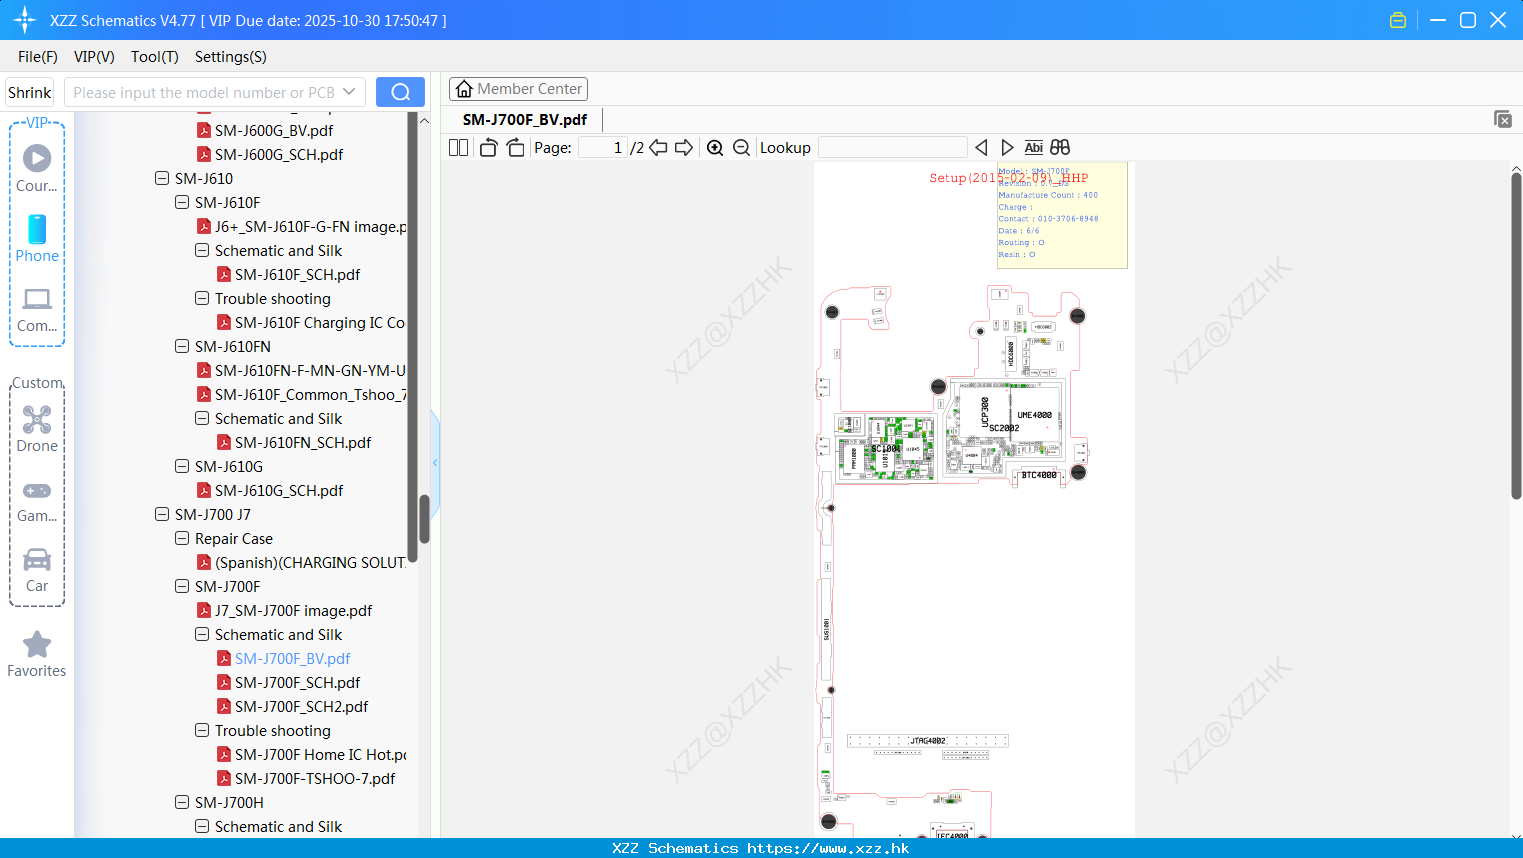Open SM-J700F-TSHOO-7.pdf file
Viewport: 1523px width, 858px height.
tap(306, 778)
